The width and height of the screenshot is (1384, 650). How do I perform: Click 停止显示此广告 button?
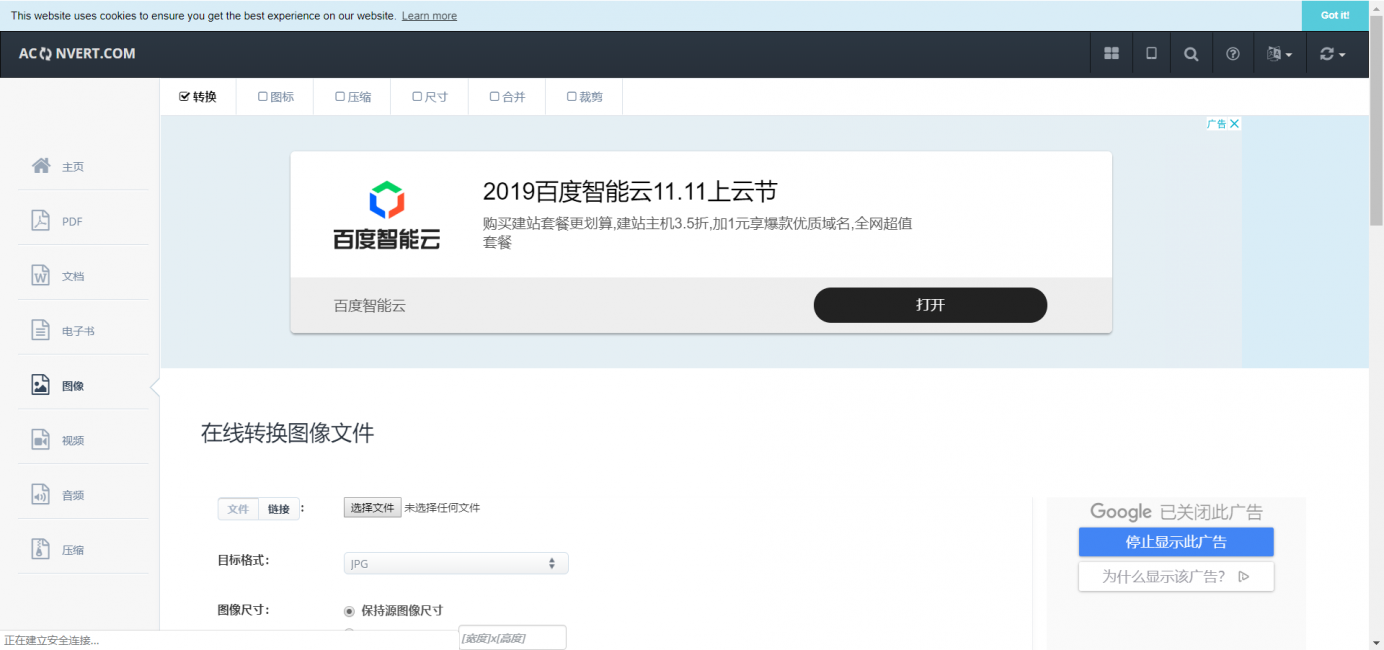click(x=1176, y=542)
